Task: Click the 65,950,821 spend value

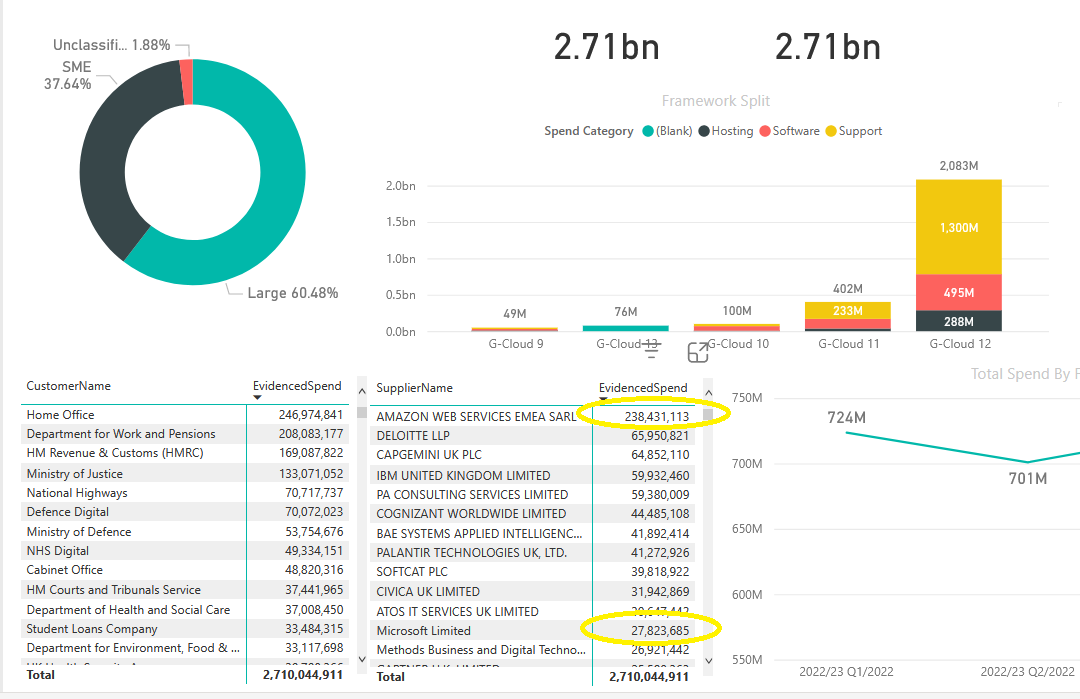Action: (660, 435)
